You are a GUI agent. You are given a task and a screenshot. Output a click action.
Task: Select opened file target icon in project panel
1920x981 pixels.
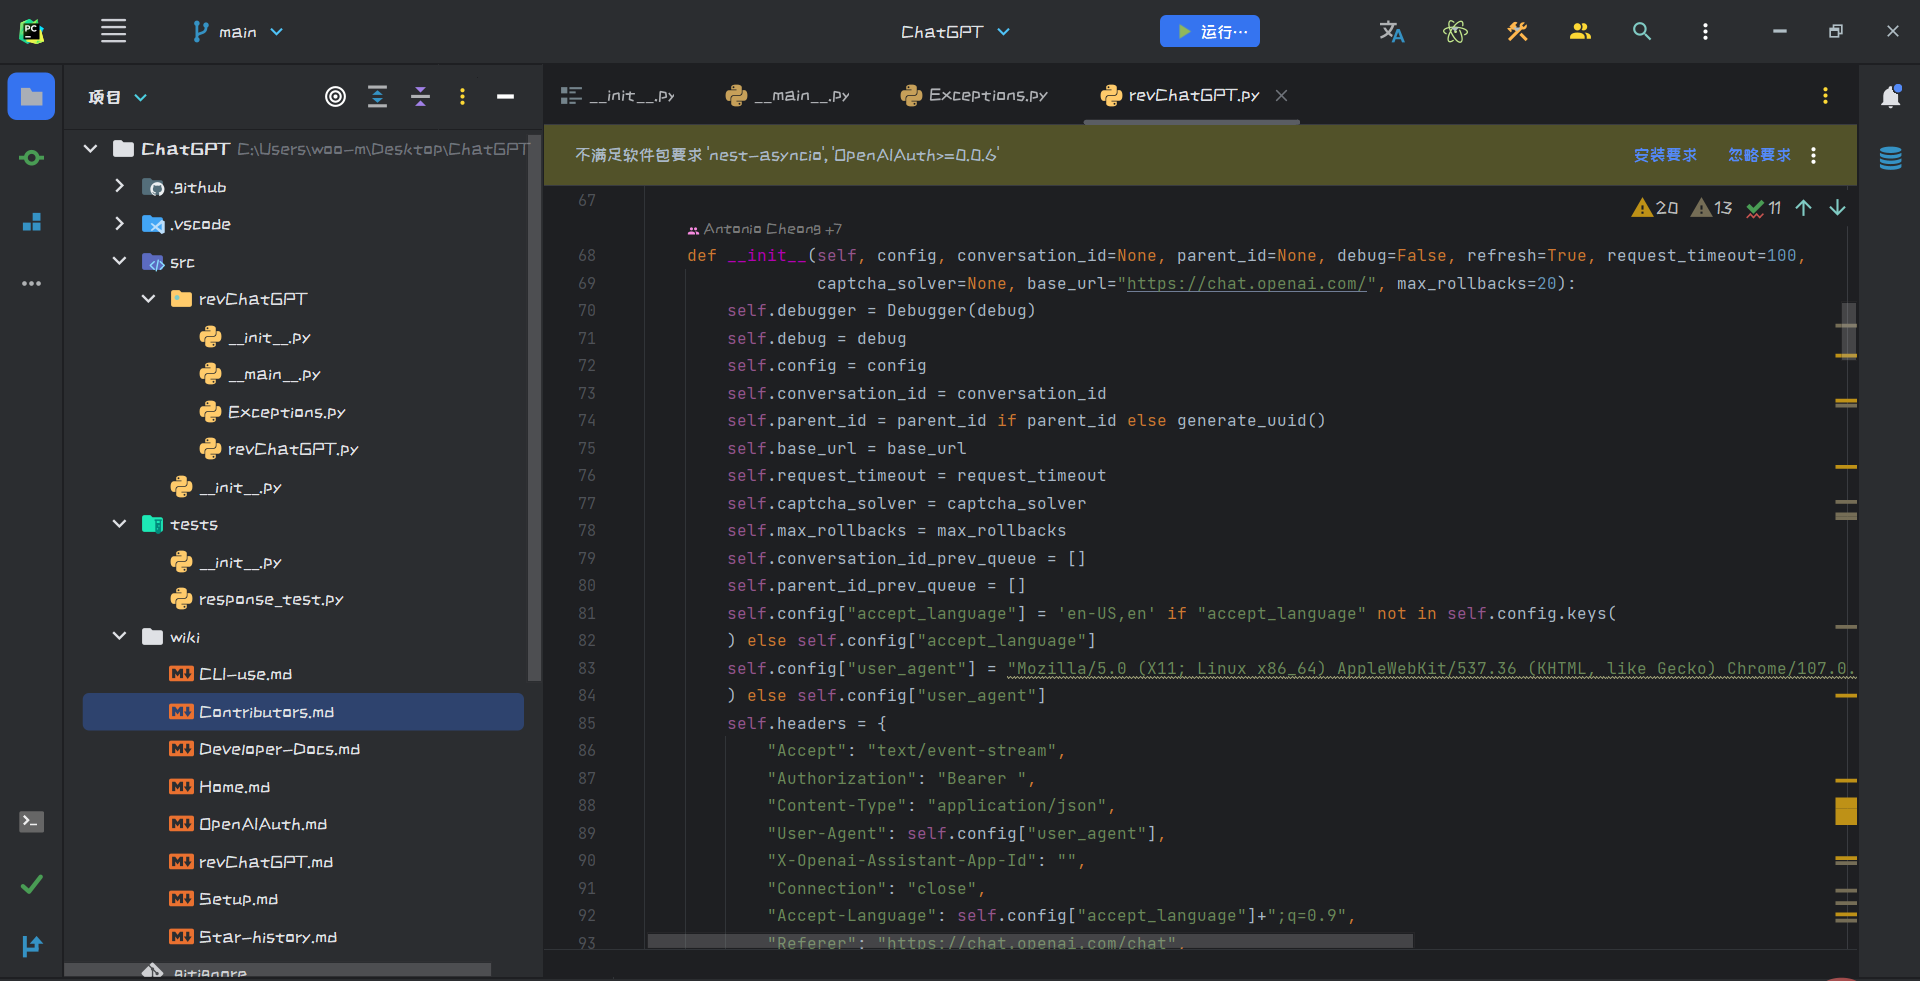pos(335,96)
